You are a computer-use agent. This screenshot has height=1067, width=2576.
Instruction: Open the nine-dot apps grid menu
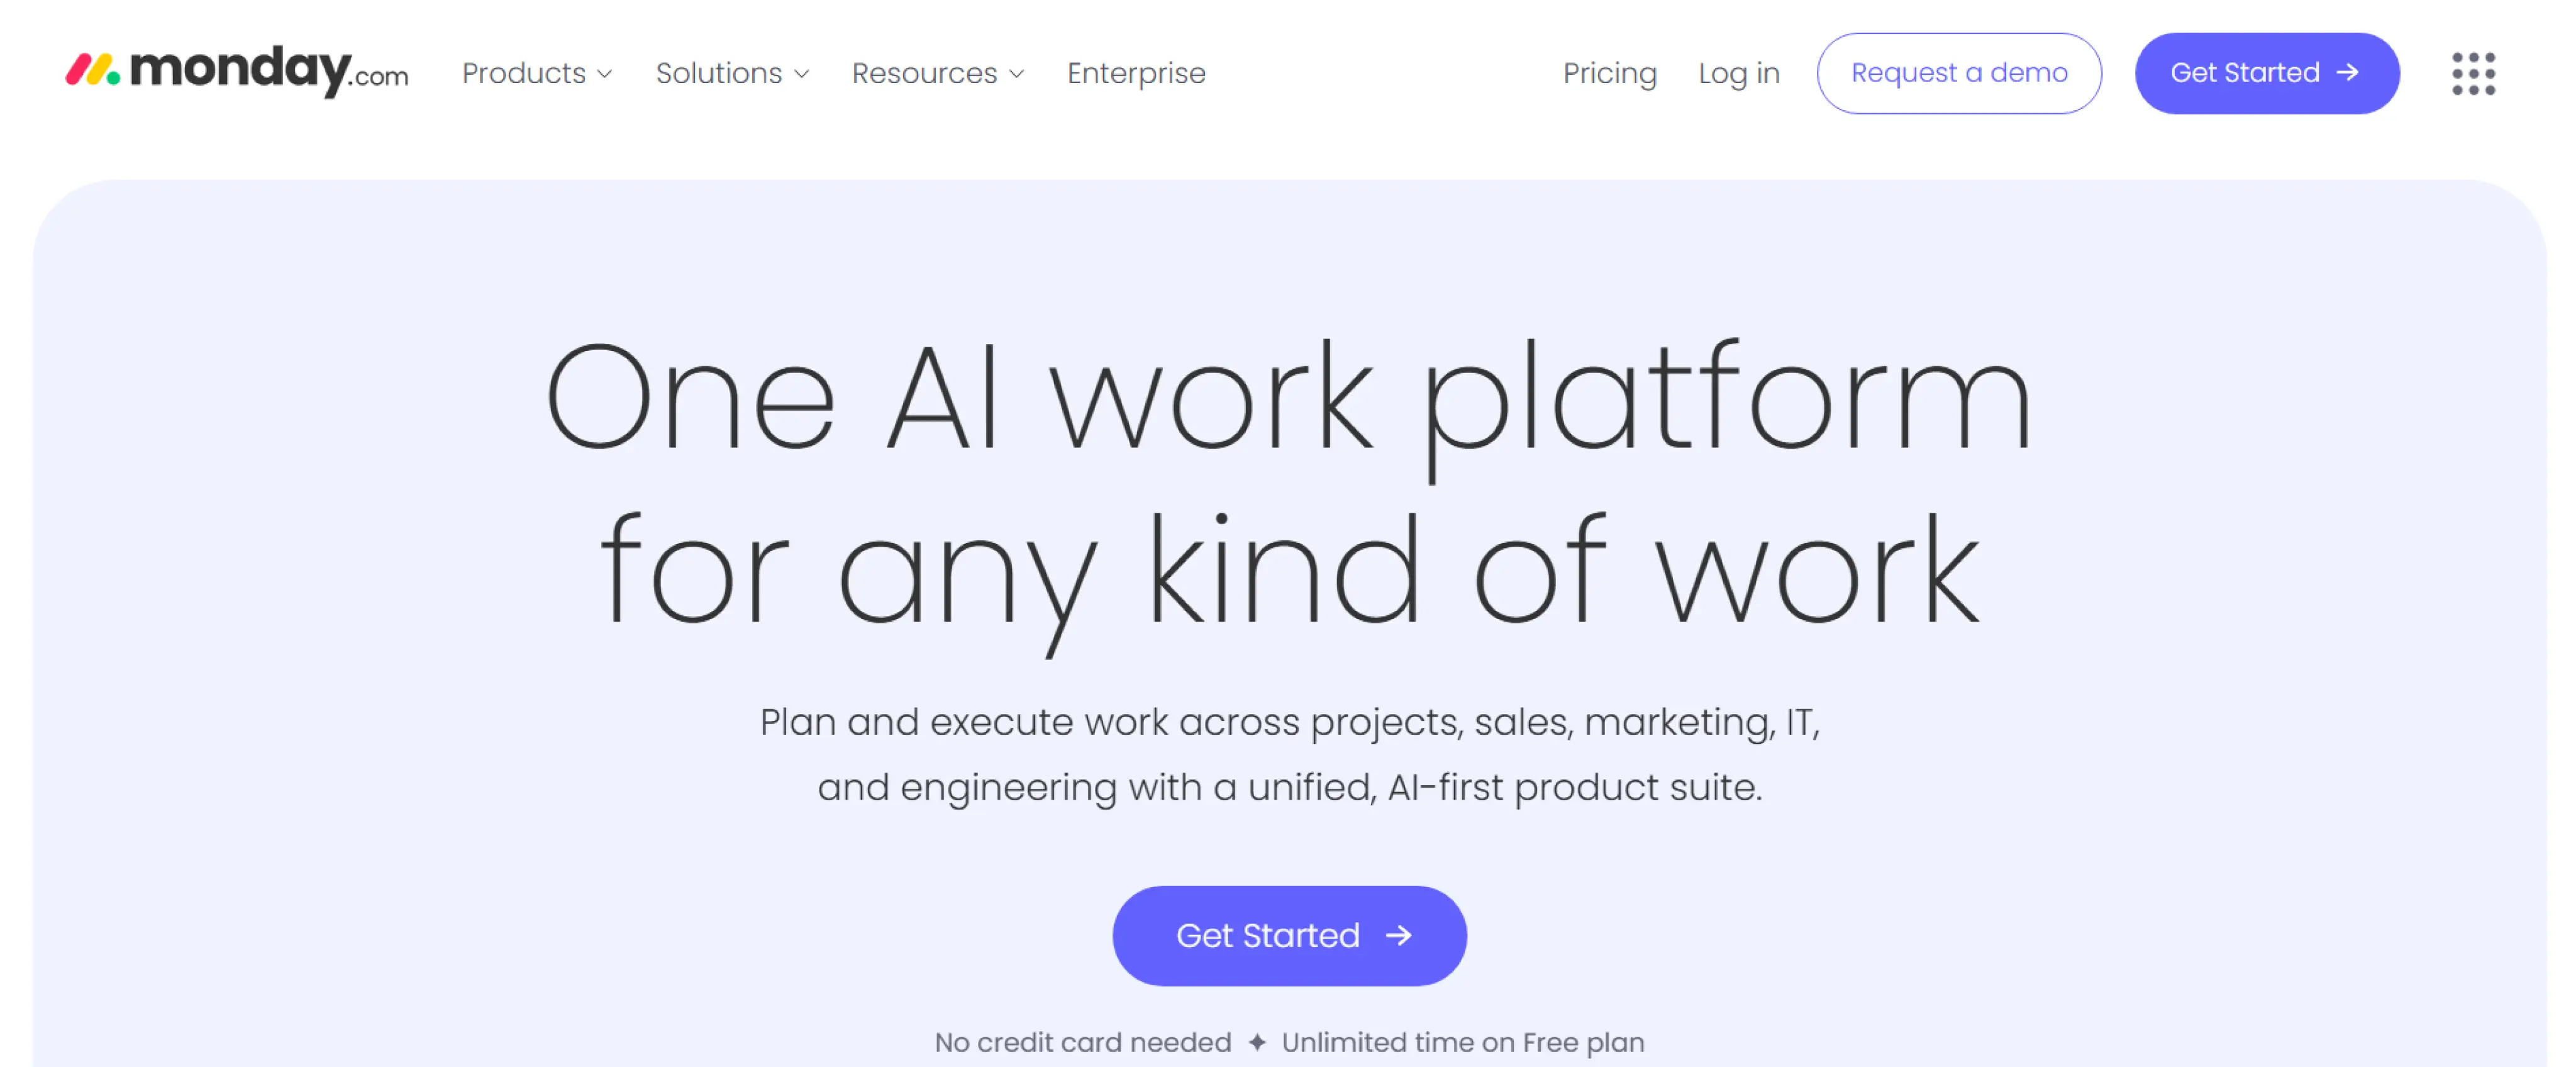[2472, 73]
